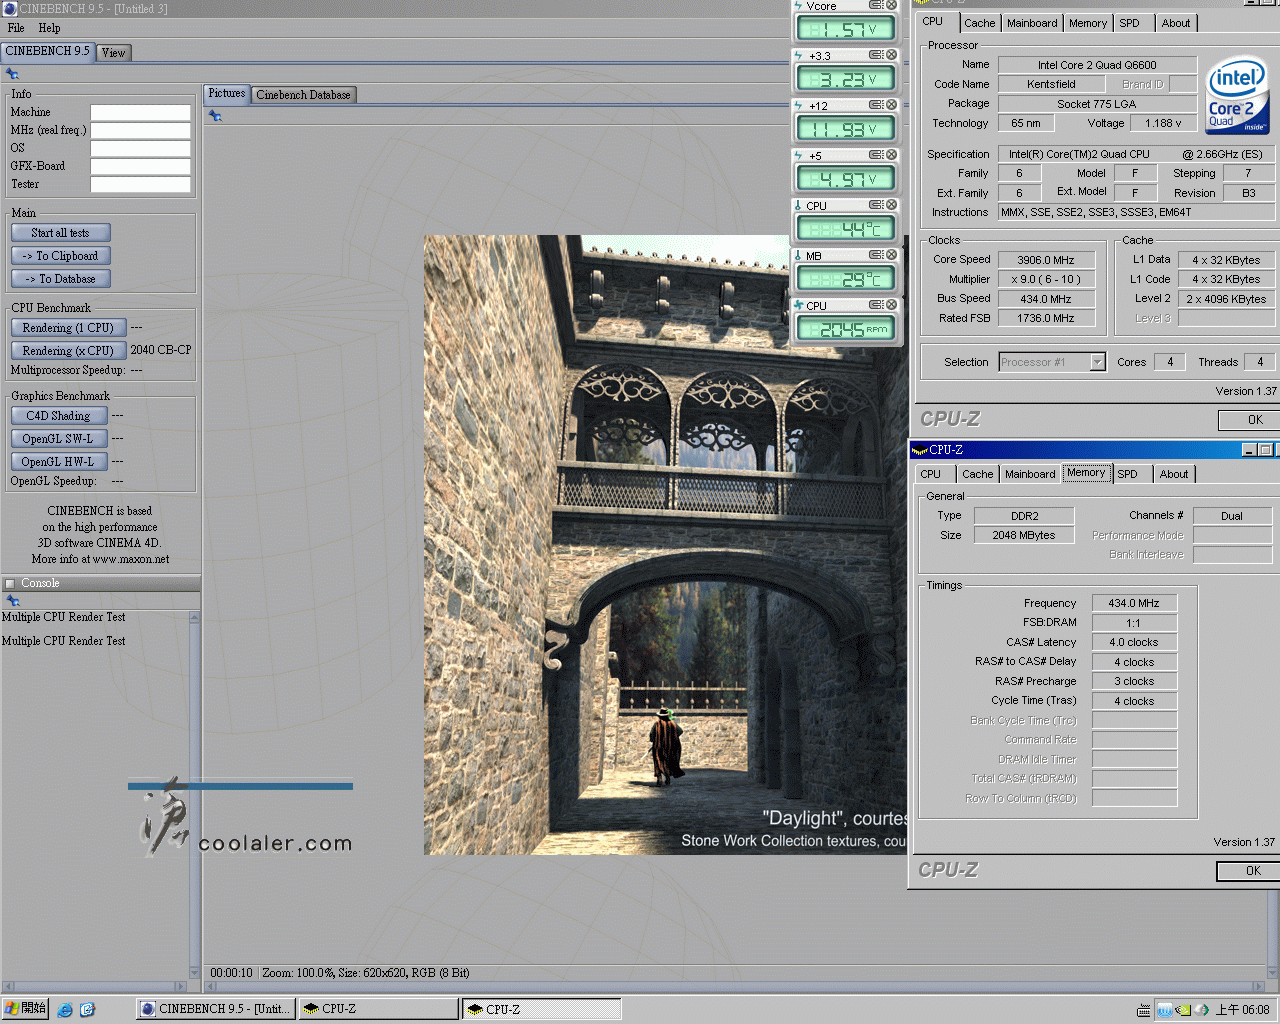Close the CPU temperature widget
The width and height of the screenshot is (1280, 1024).
click(x=891, y=205)
